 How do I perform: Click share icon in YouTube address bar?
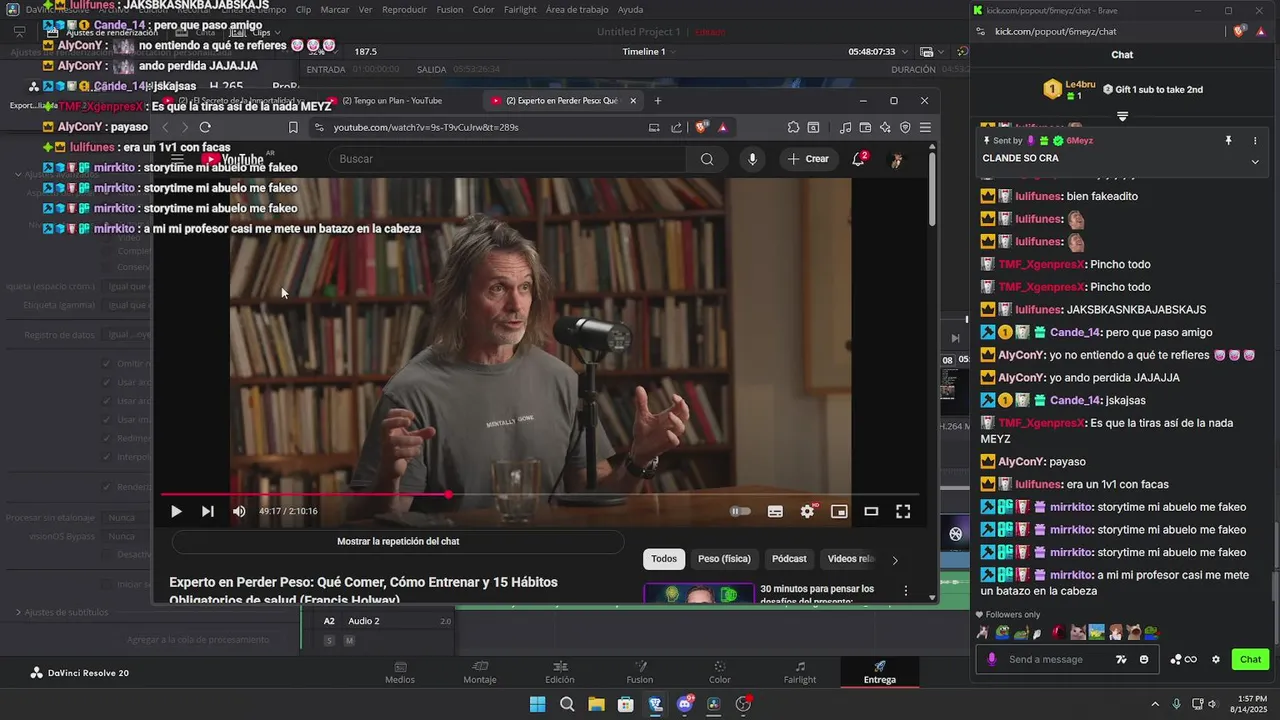click(x=676, y=127)
